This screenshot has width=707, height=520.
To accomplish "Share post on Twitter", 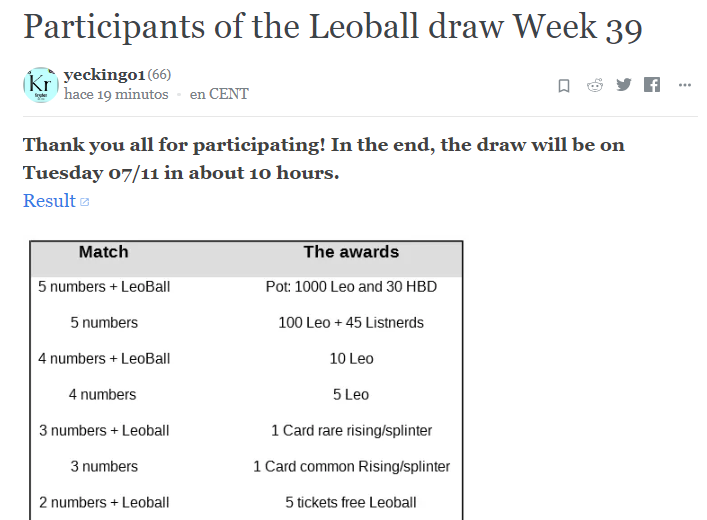I will click(x=624, y=84).
